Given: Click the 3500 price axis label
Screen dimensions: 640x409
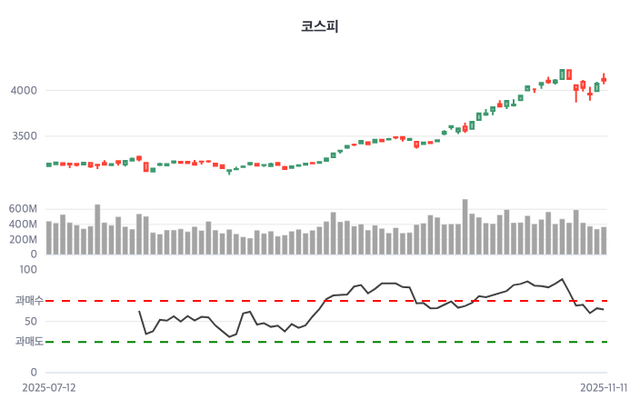Looking at the screenshot, I should point(23,136).
